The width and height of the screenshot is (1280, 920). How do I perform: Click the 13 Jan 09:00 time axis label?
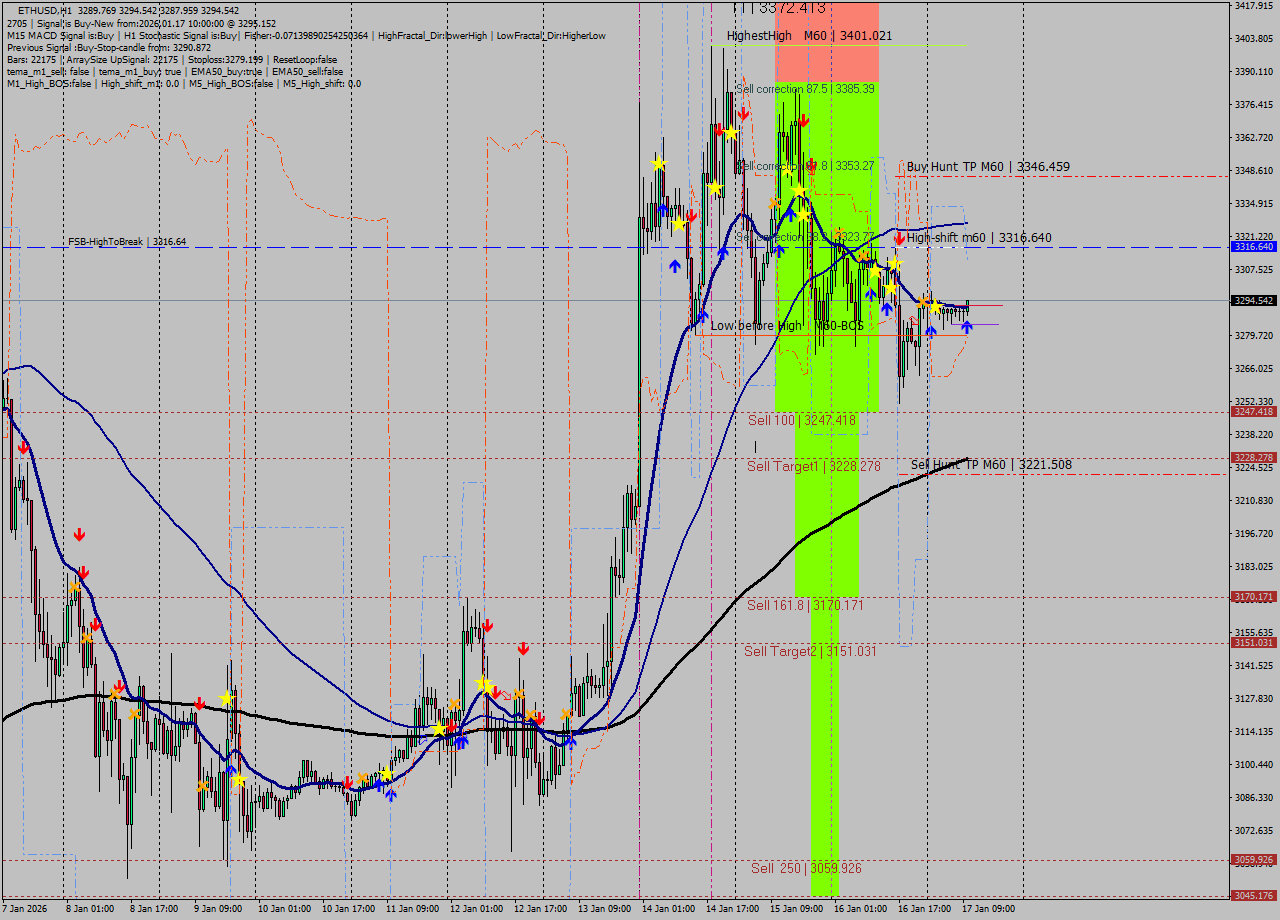pyautogui.click(x=605, y=909)
